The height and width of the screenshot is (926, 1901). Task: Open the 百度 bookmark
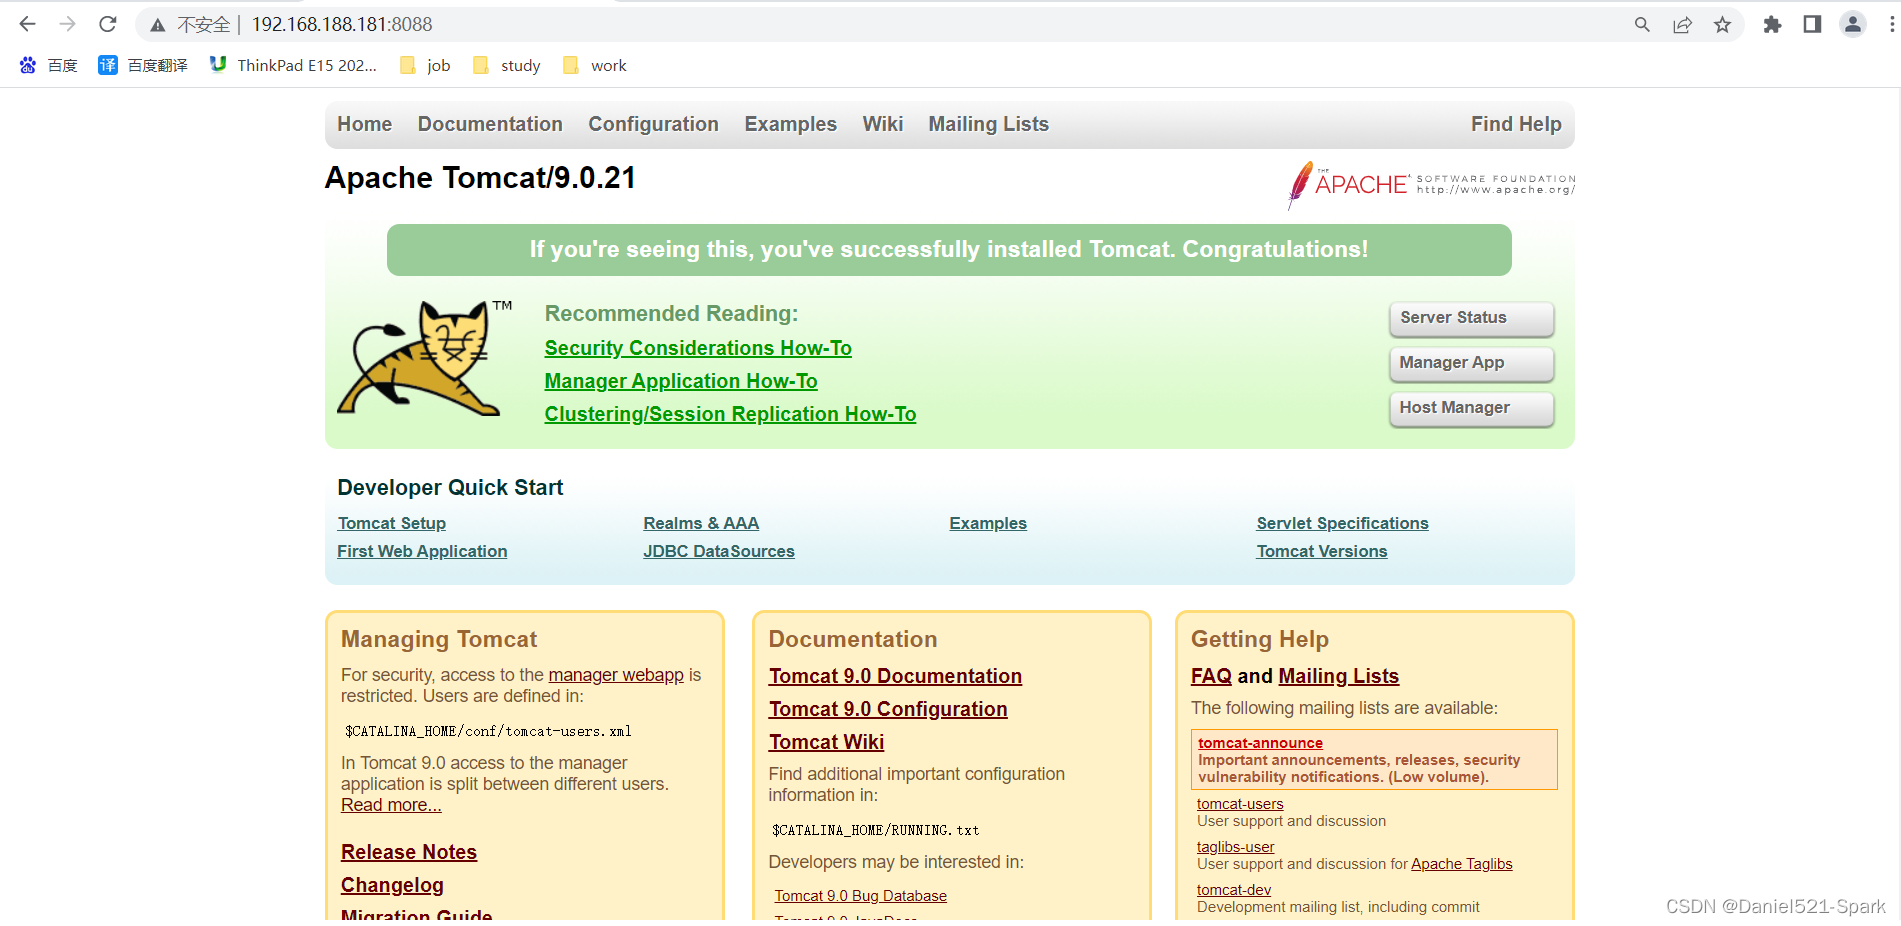48,66
